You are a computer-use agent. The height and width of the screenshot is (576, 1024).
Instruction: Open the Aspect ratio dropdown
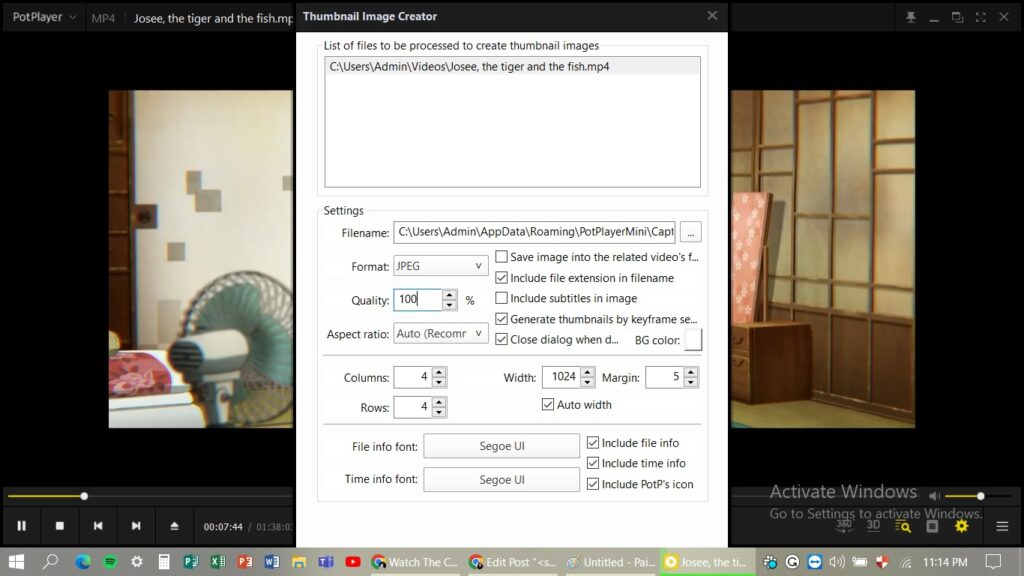(441, 333)
